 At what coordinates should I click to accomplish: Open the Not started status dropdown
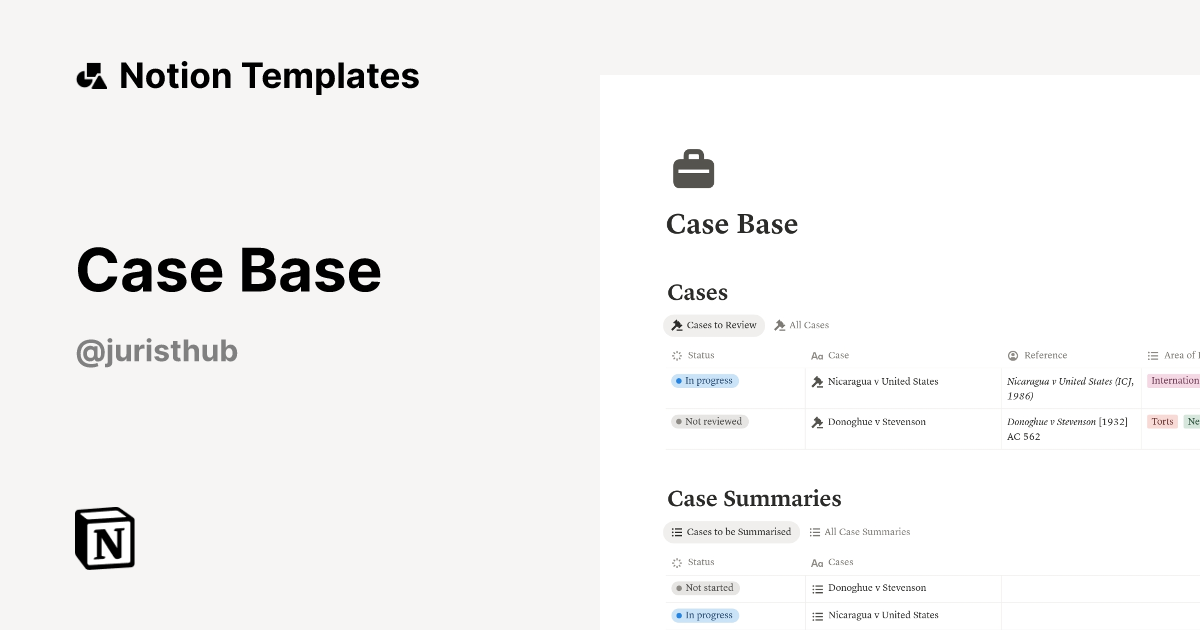coord(705,588)
